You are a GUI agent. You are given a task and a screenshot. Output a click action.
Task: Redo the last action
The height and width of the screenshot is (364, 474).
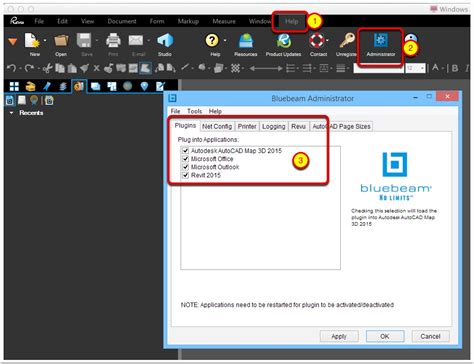point(29,68)
